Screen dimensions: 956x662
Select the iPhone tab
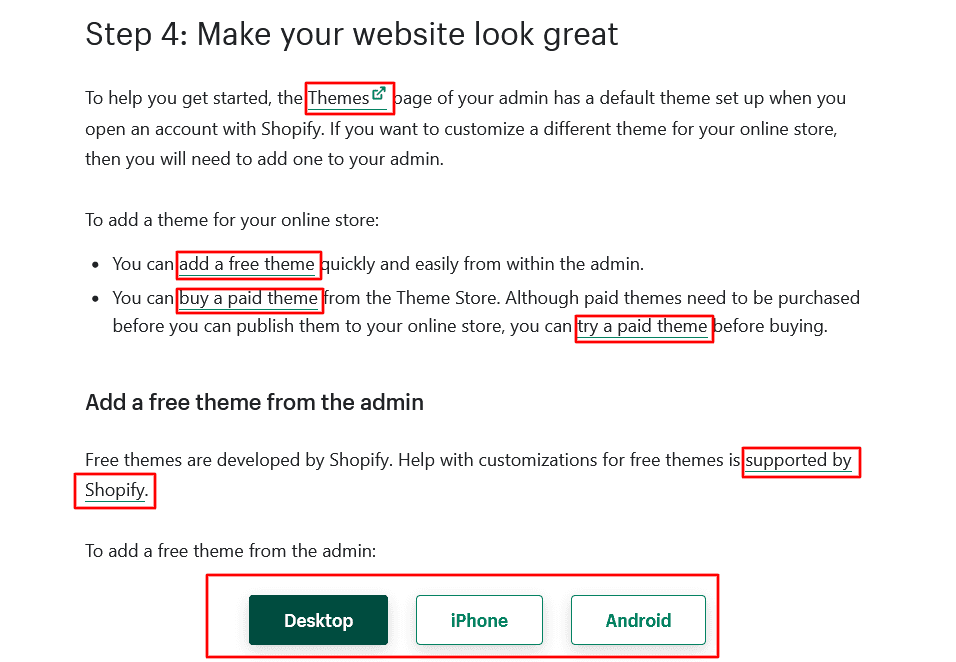point(479,620)
